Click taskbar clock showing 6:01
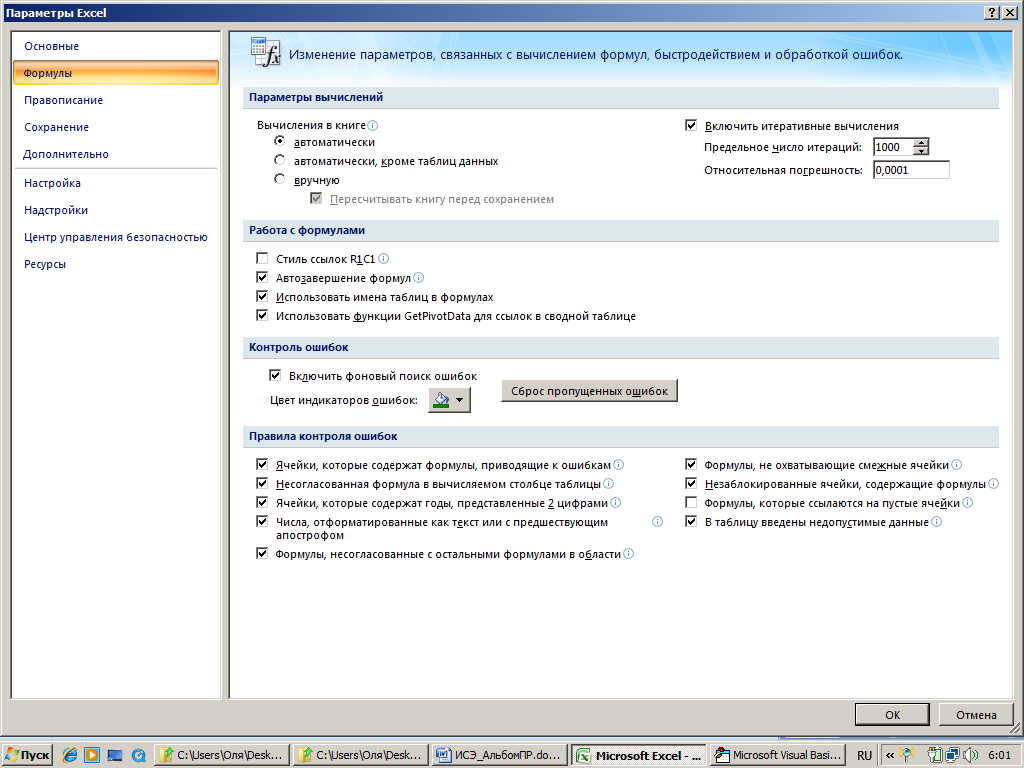 pyautogui.click(x=999, y=756)
